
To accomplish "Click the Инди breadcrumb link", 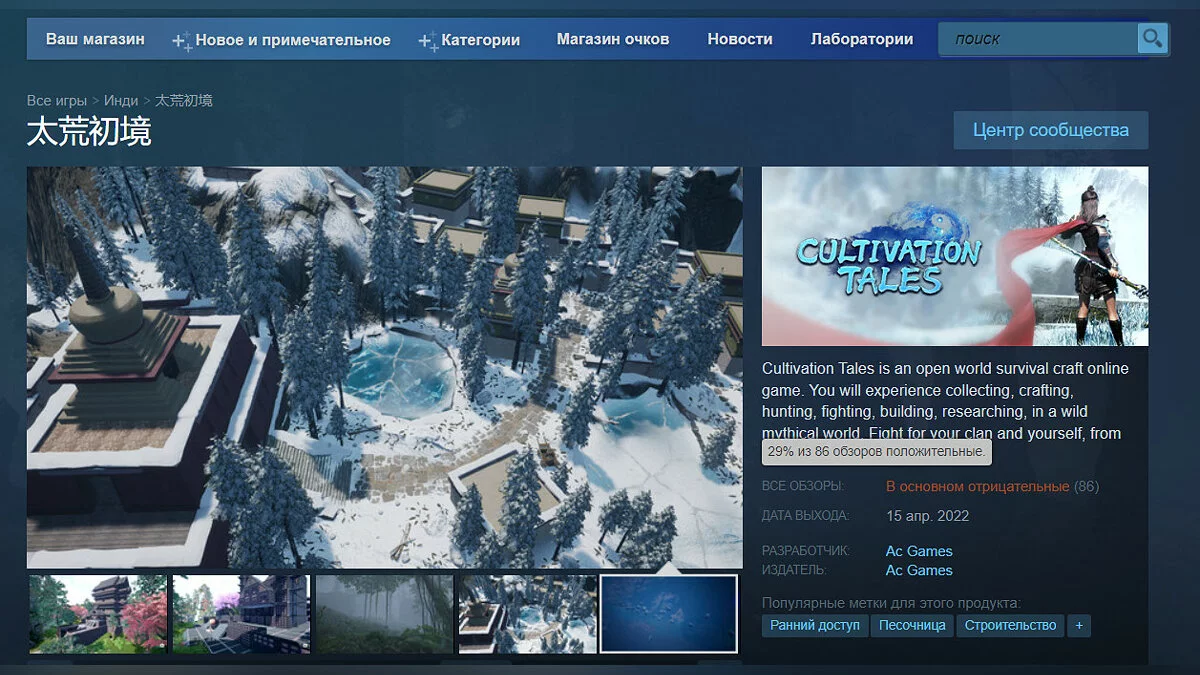I will tap(121, 100).
